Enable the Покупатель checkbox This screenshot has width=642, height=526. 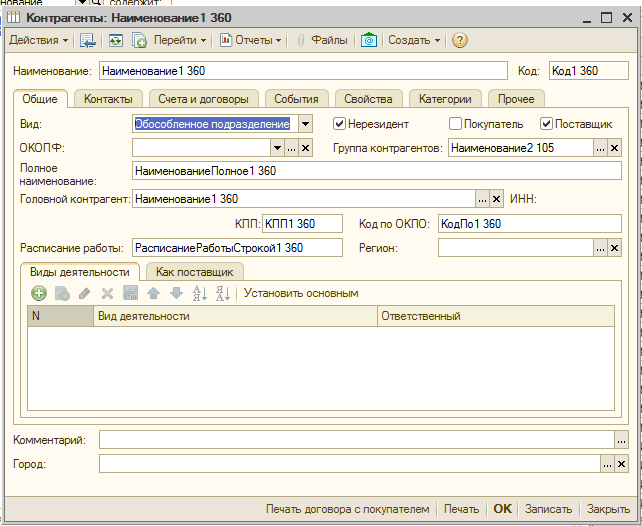click(x=456, y=124)
